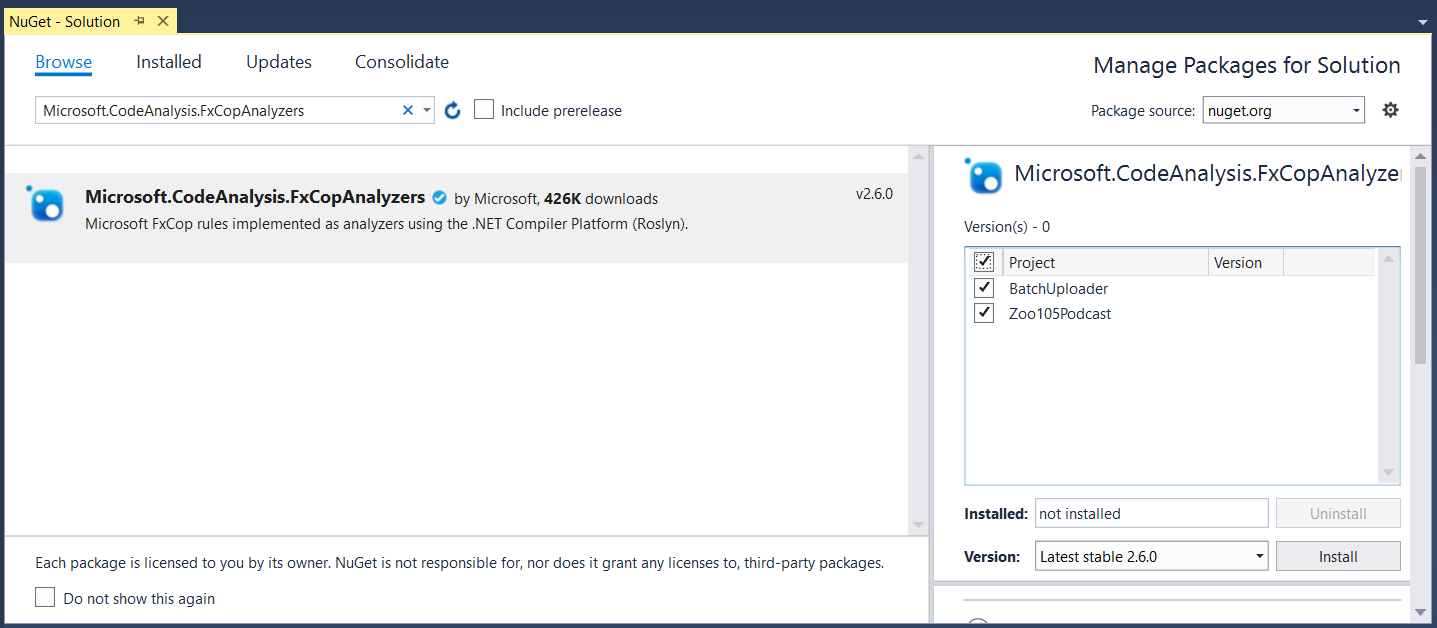Toggle the select-all projects header checkbox
The image size is (1437, 628).
pos(983,261)
